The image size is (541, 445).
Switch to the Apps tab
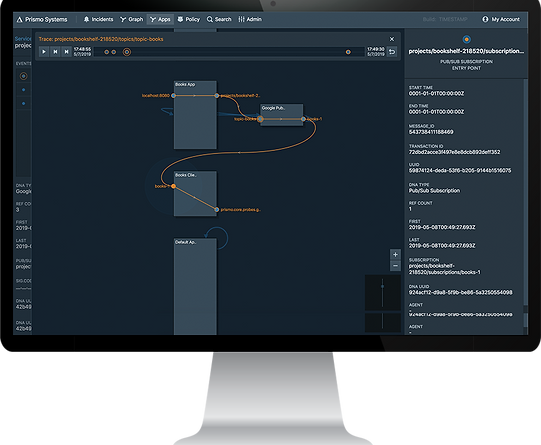(160, 19)
